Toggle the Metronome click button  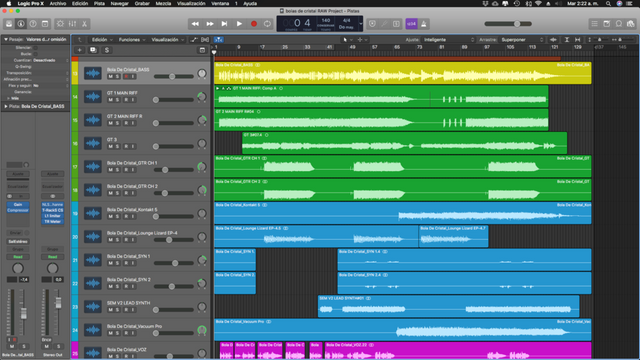tap(424, 24)
